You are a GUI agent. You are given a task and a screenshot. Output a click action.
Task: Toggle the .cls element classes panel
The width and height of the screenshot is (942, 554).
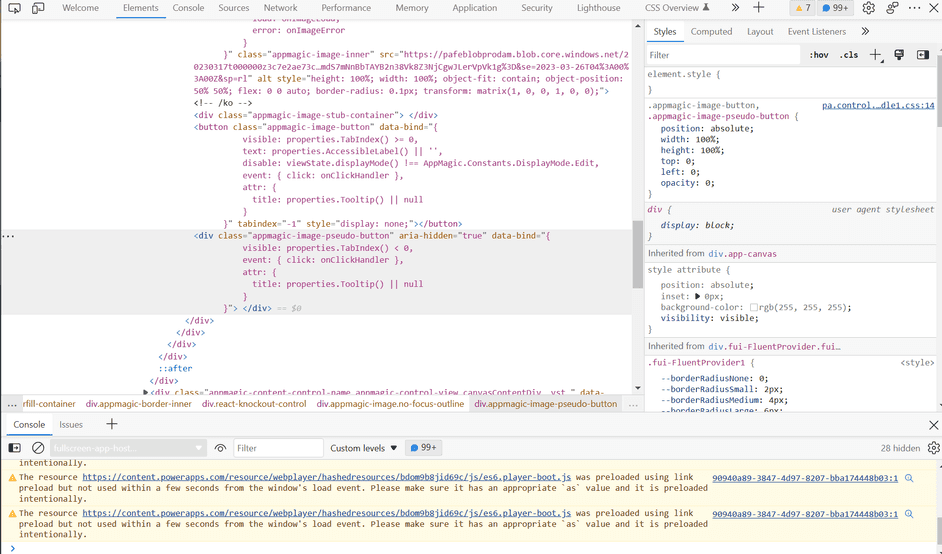(848, 55)
